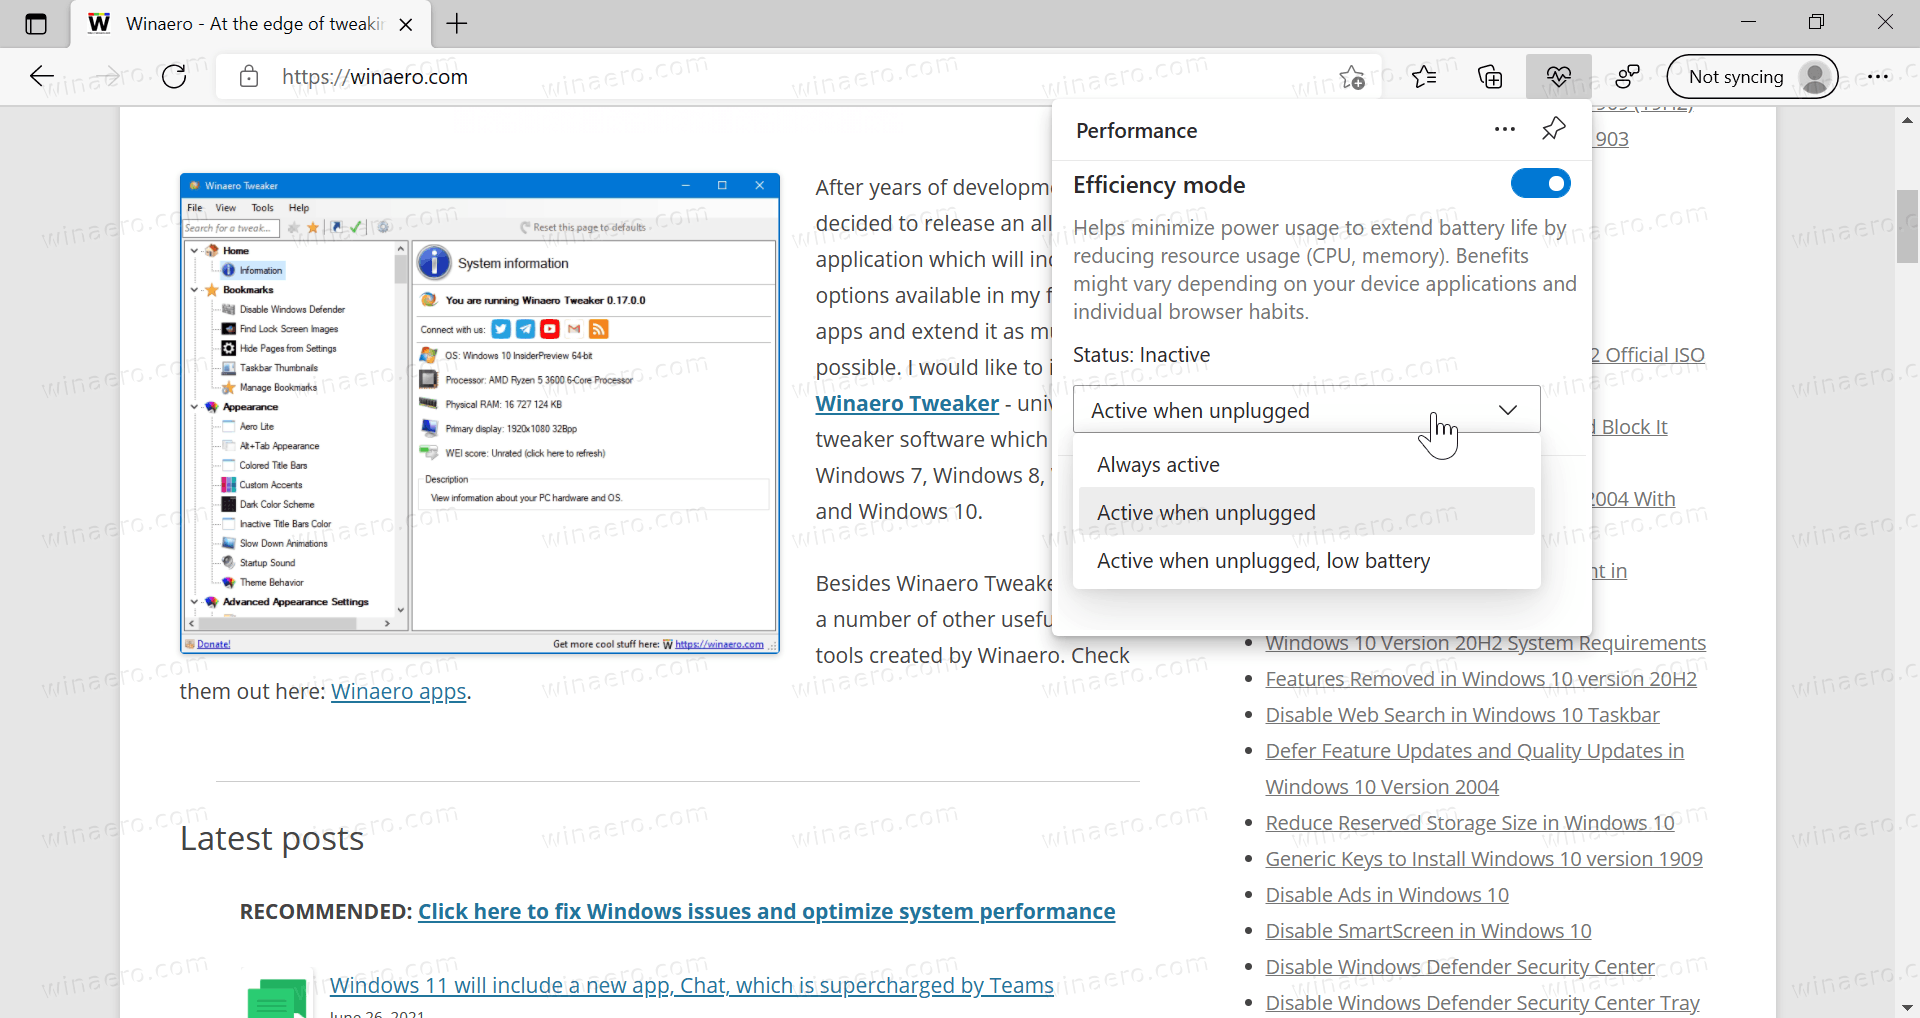
Task: Click the address bar URL
Action: click(x=375, y=77)
